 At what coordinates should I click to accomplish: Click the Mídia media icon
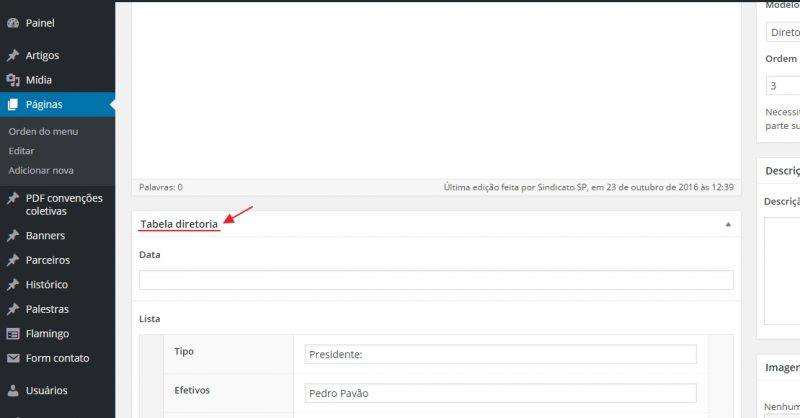pos(13,80)
